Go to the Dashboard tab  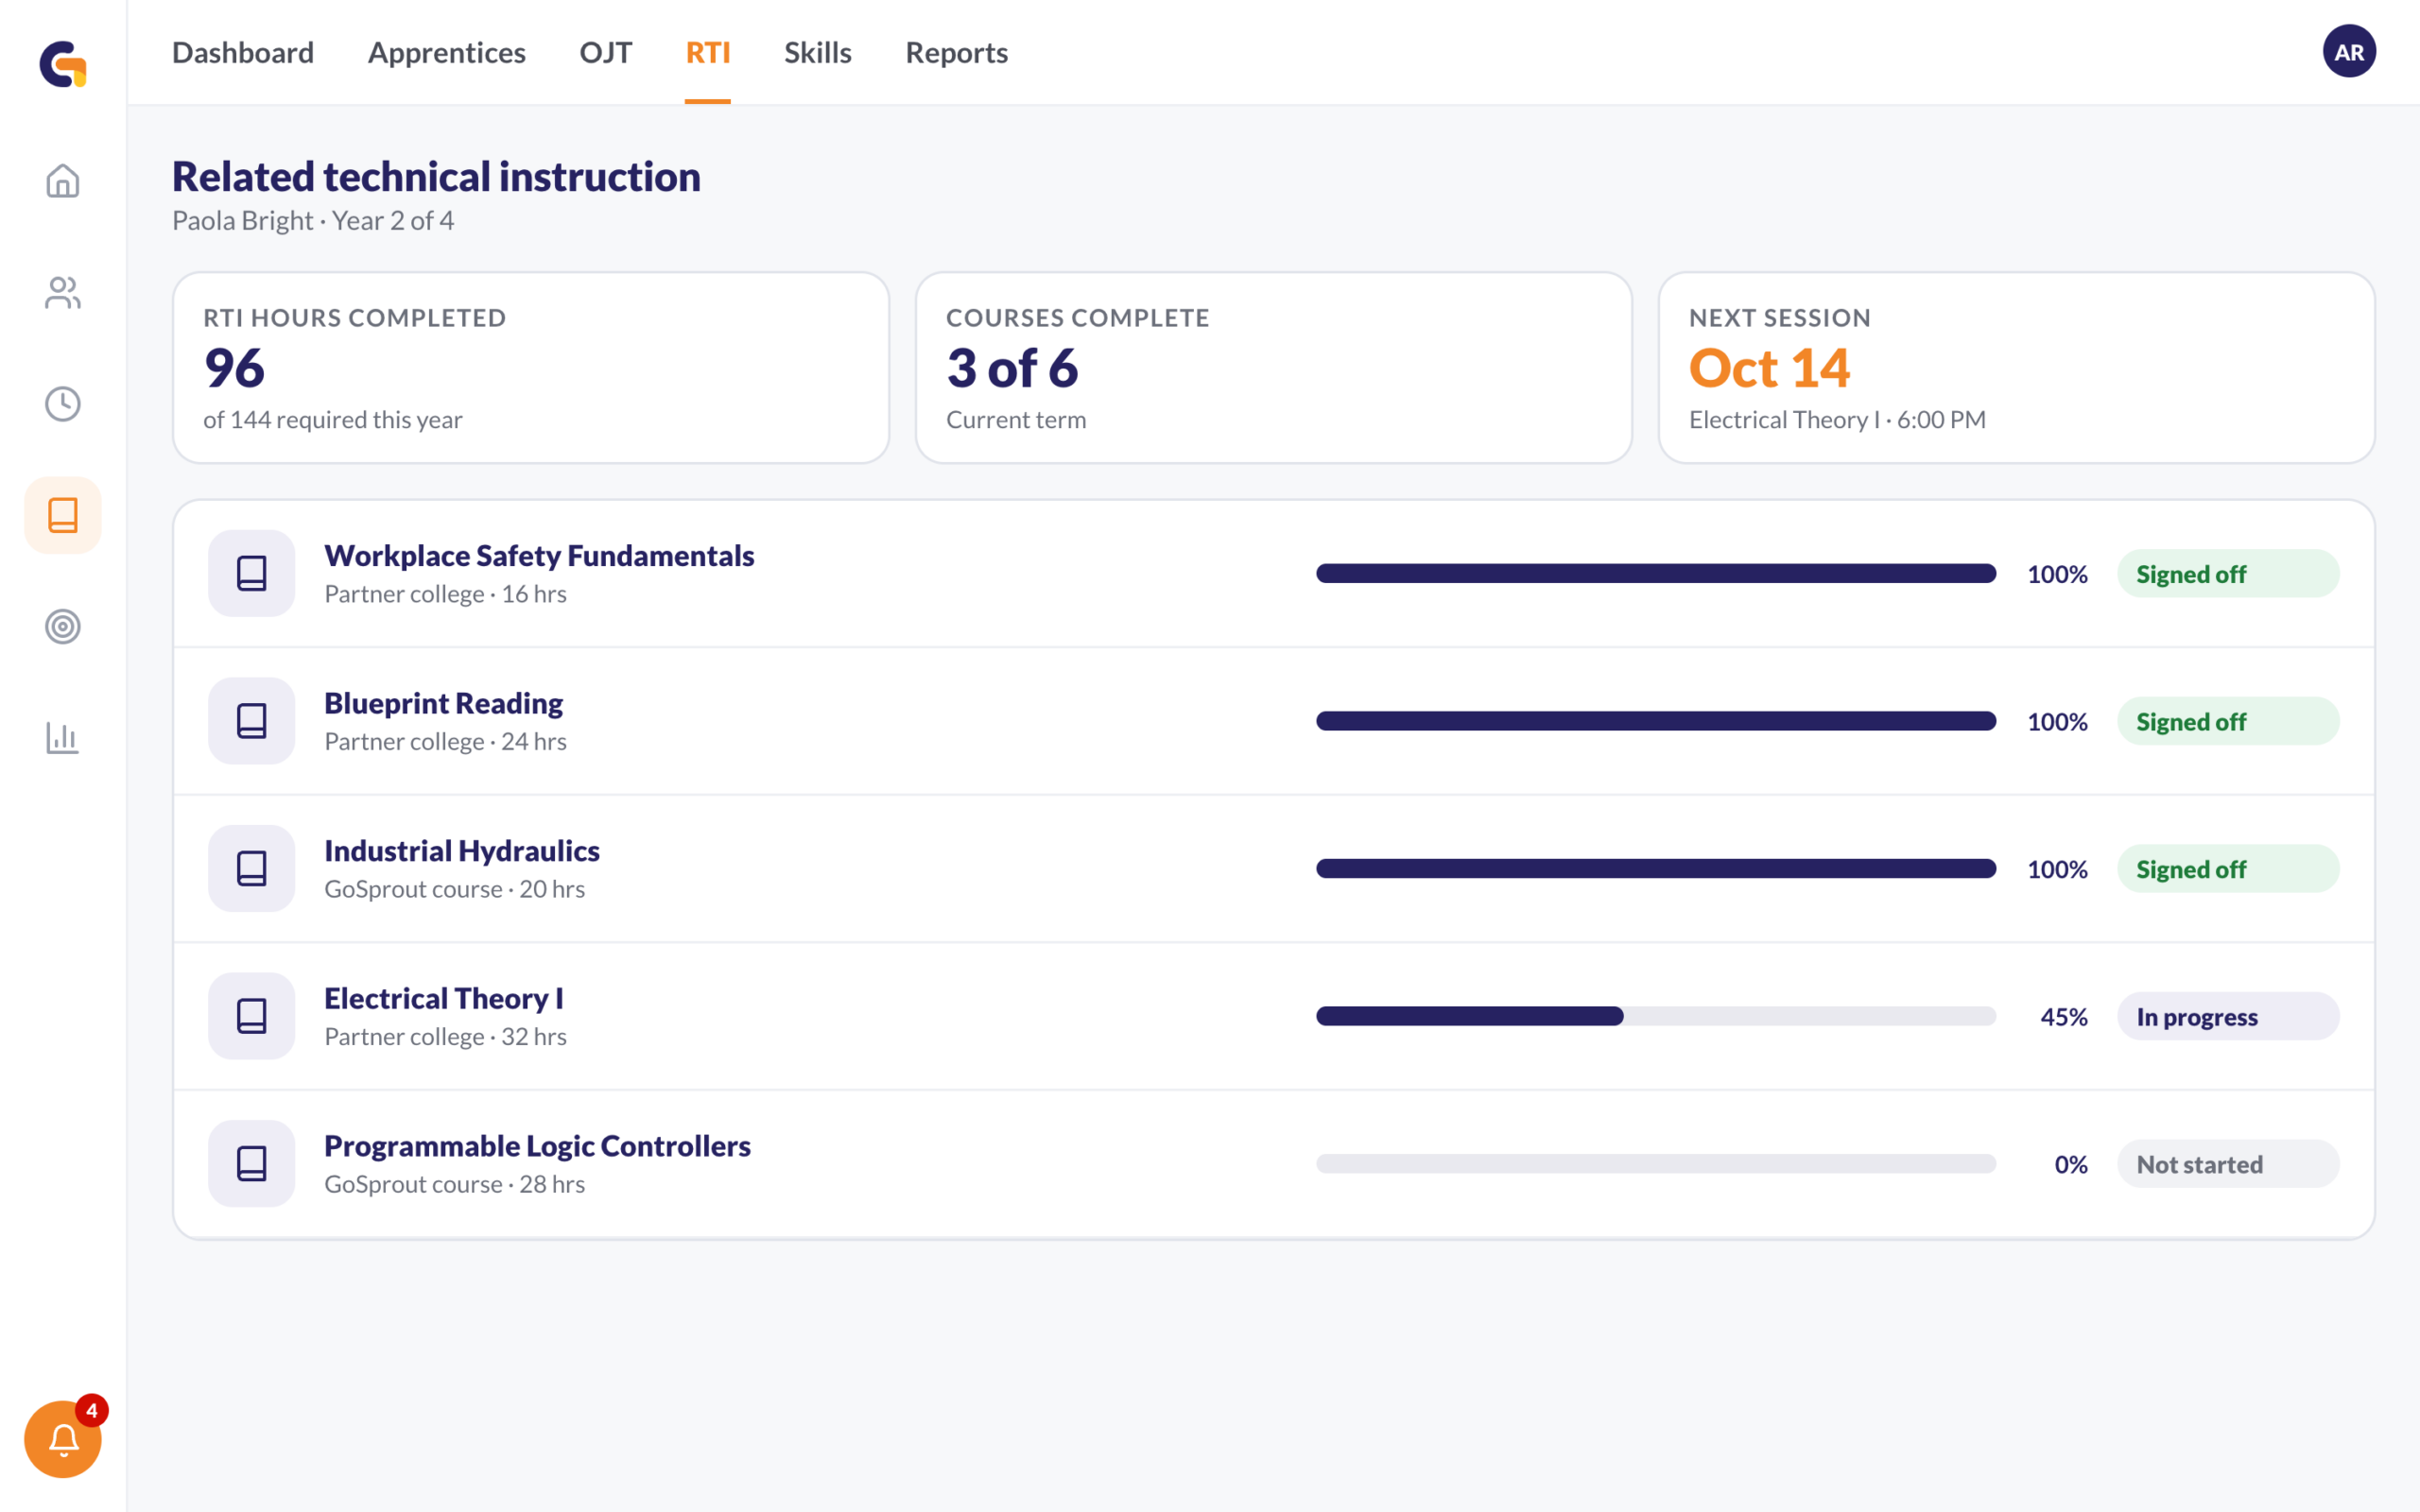(243, 52)
